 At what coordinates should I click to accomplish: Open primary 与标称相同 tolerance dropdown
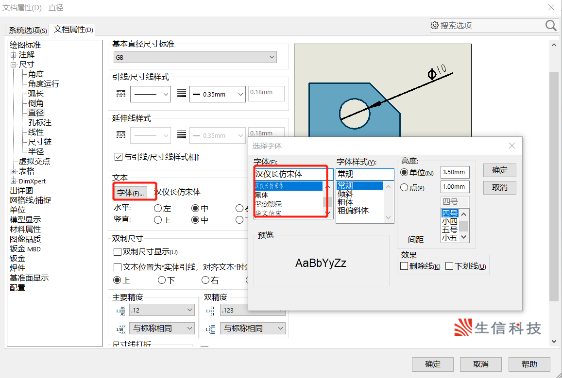click(162, 328)
